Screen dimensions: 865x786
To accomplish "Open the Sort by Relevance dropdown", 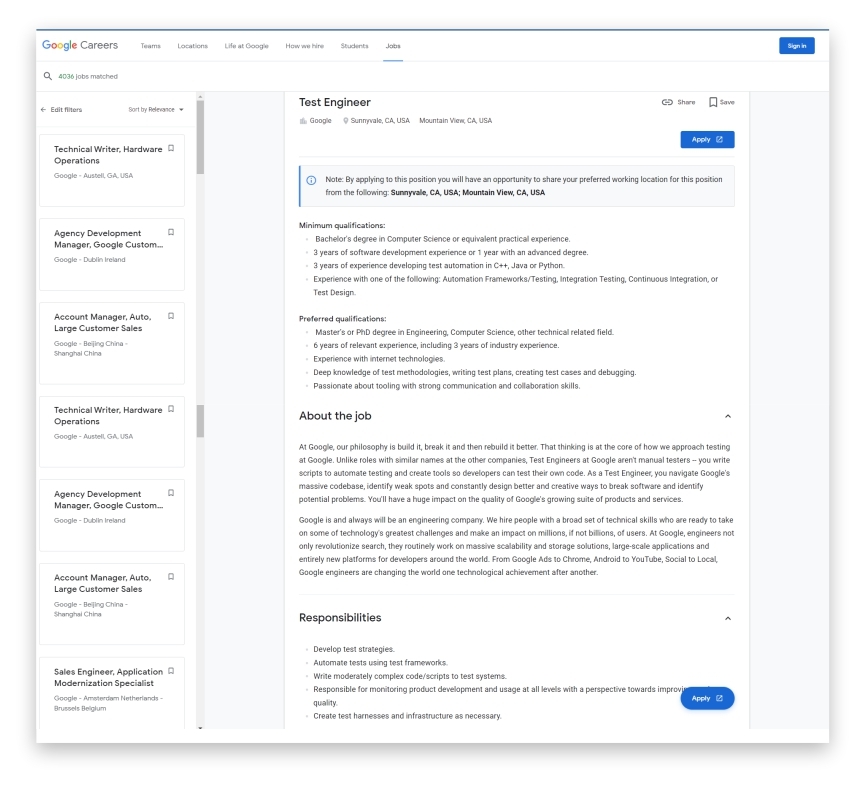I will click(154, 110).
